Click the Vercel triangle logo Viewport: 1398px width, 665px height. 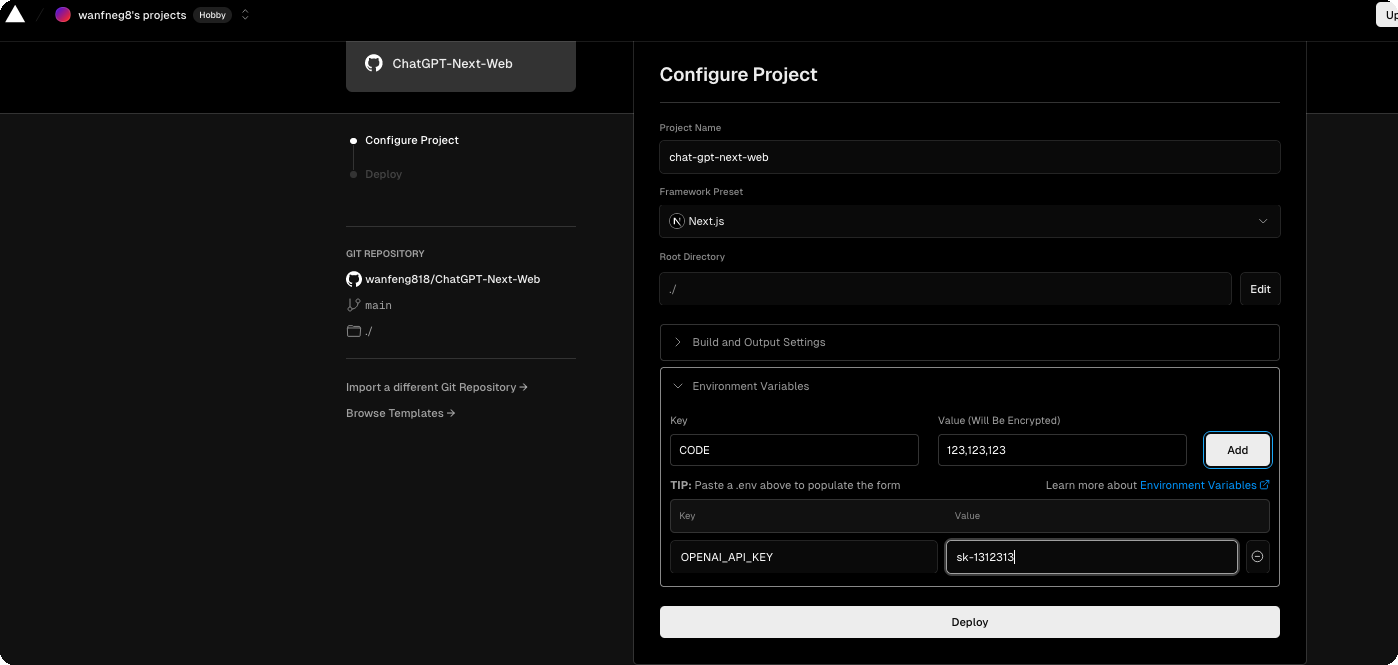point(15,14)
